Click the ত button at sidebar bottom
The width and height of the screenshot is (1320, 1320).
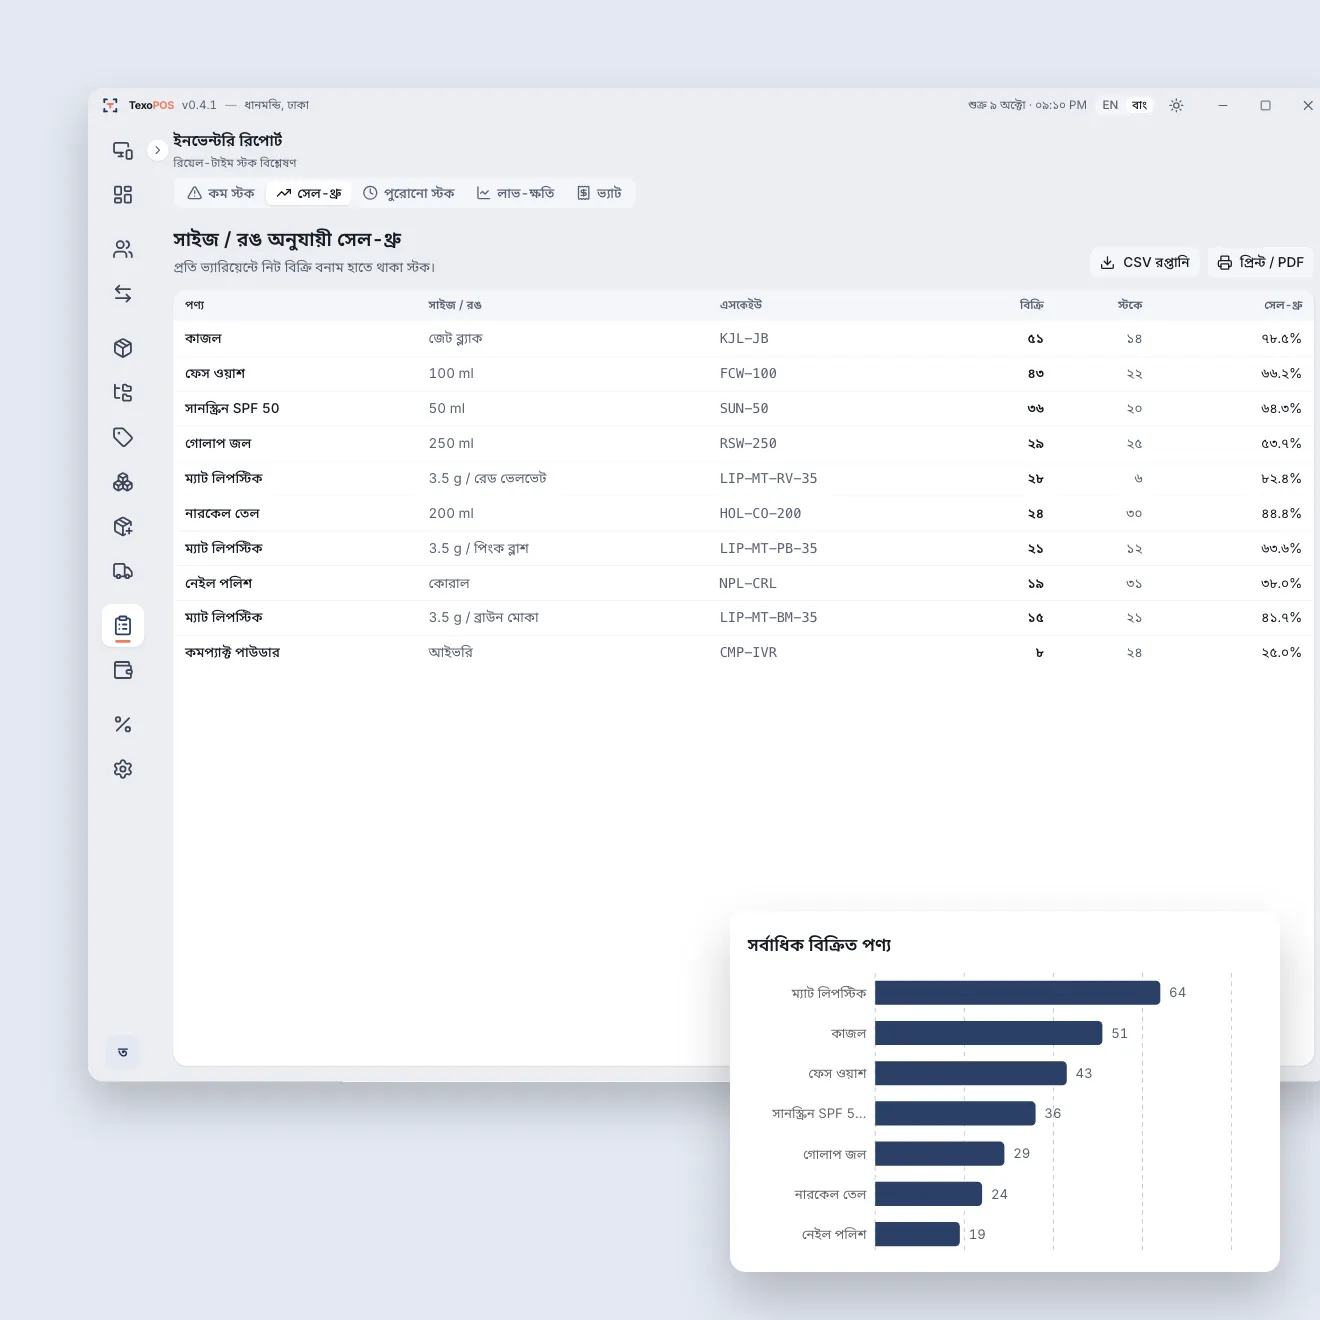tap(123, 1052)
